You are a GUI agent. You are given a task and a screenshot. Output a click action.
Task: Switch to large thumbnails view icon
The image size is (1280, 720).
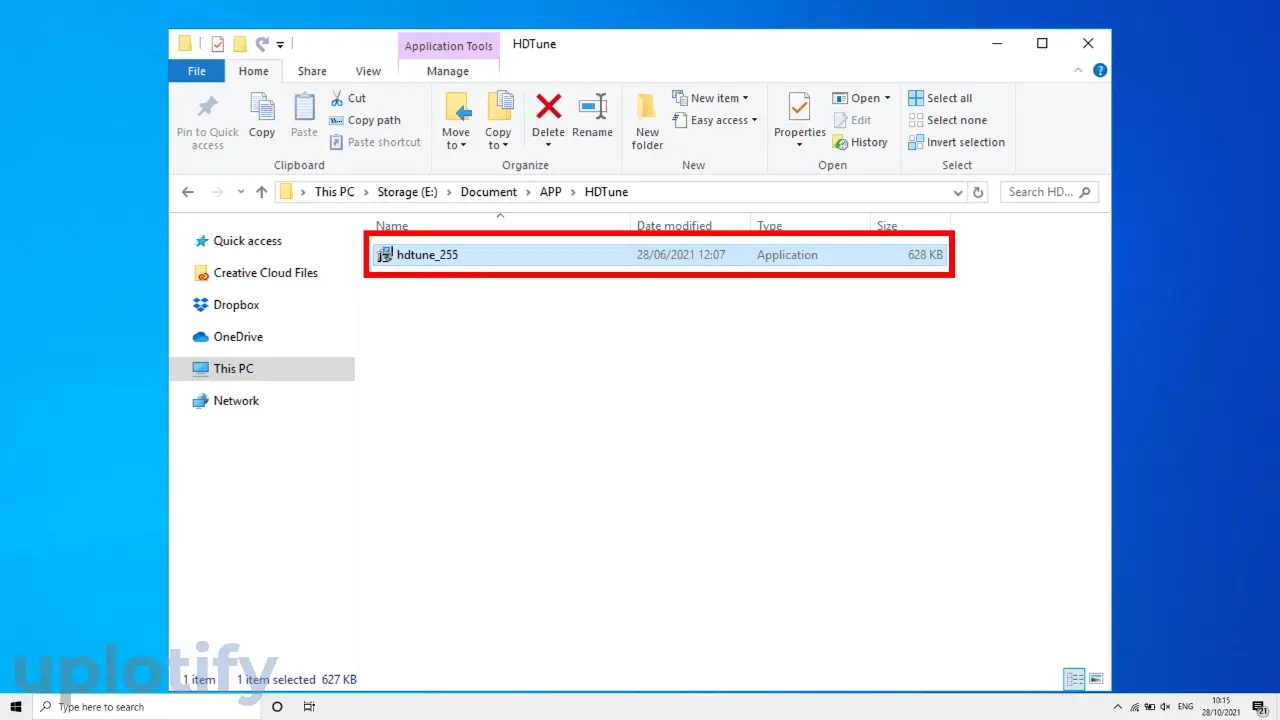click(x=1096, y=680)
